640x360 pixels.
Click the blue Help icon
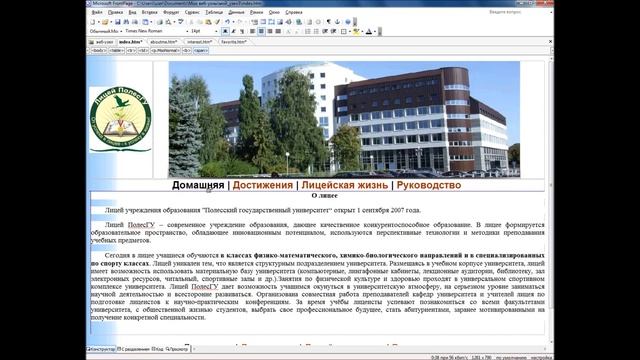[x=348, y=22]
